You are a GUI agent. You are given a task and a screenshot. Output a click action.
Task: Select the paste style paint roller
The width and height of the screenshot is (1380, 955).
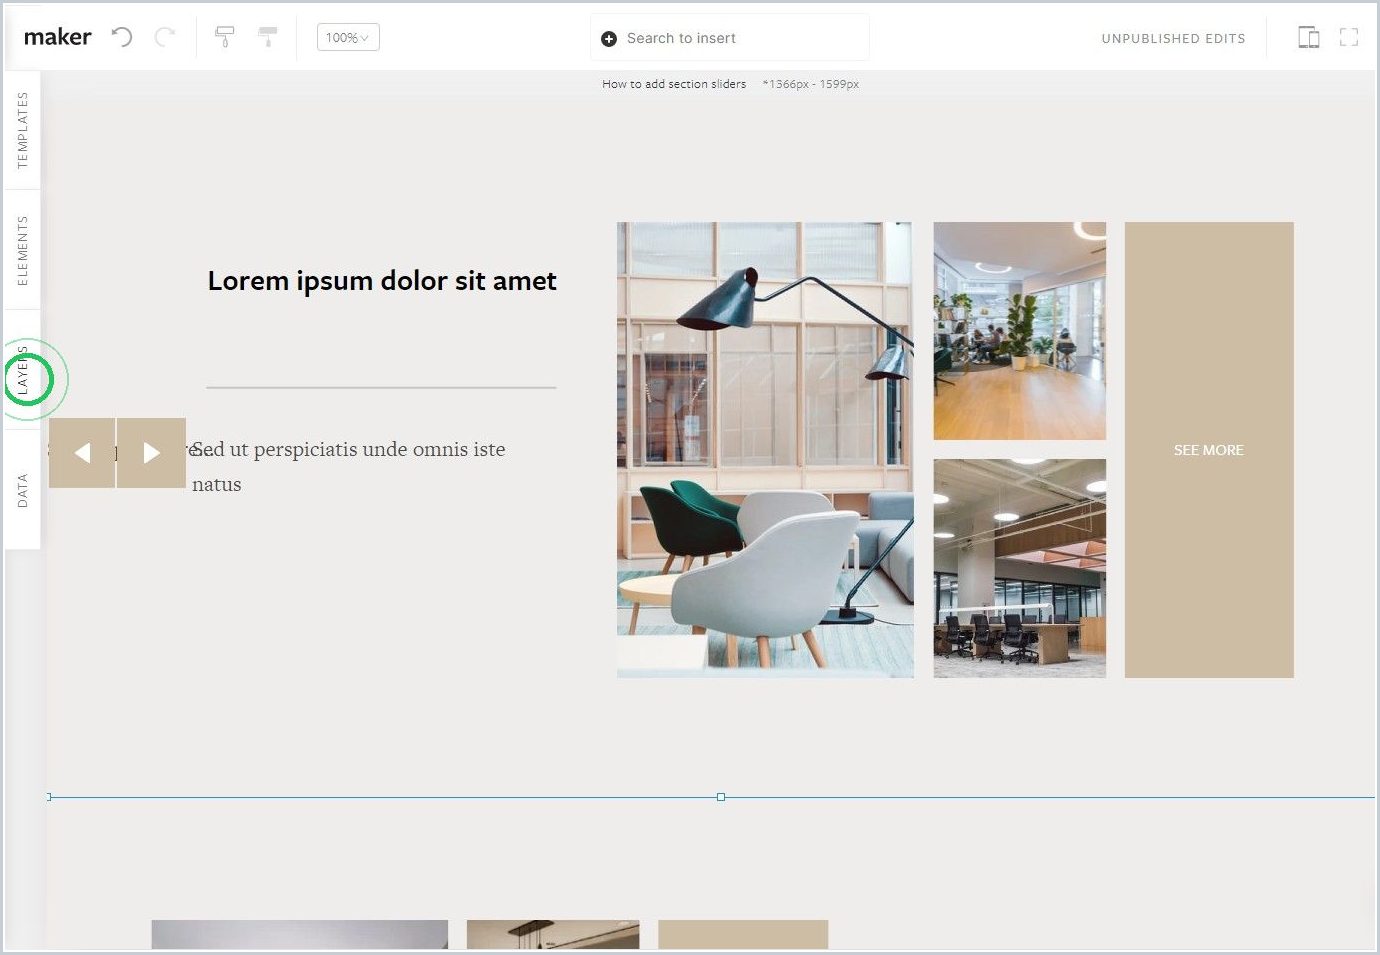coord(268,37)
